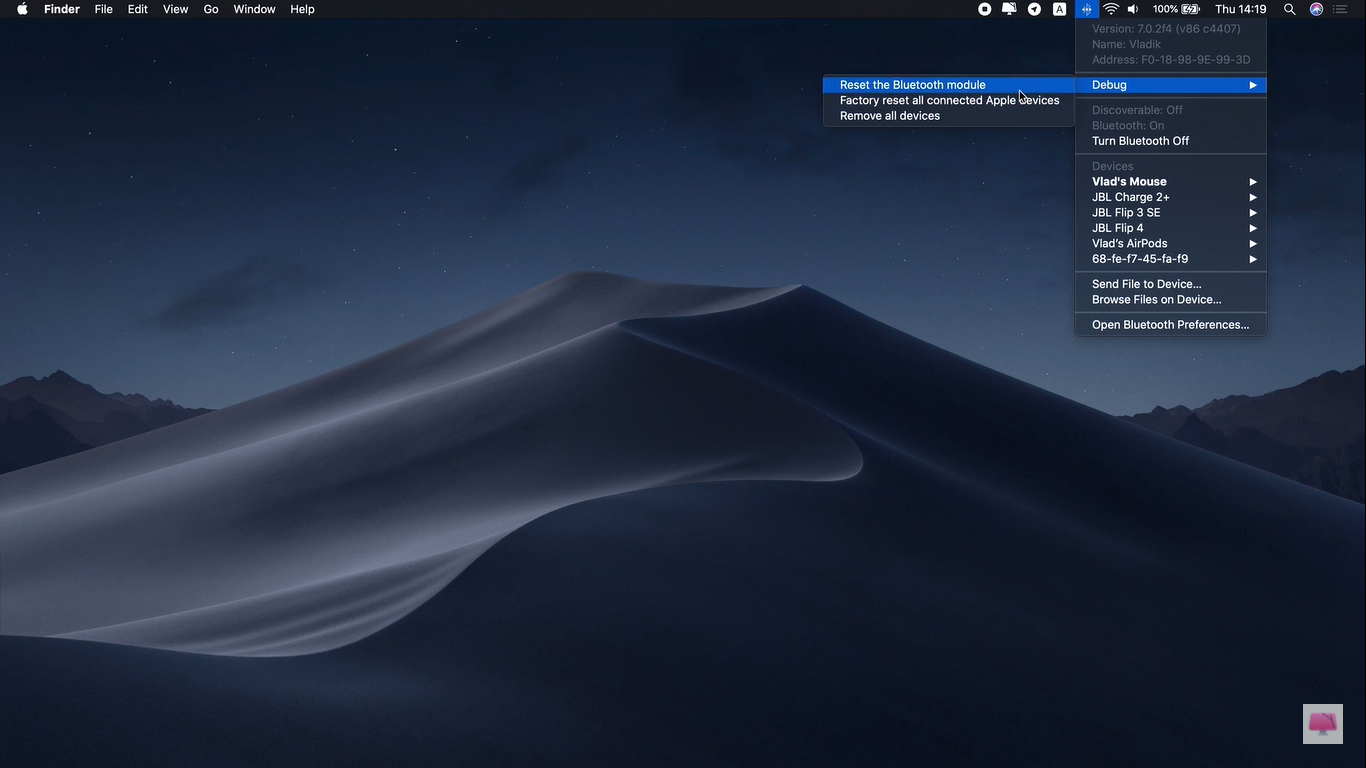
Task: Choose Factory reset all connected Apple devices
Action: [949, 100]
